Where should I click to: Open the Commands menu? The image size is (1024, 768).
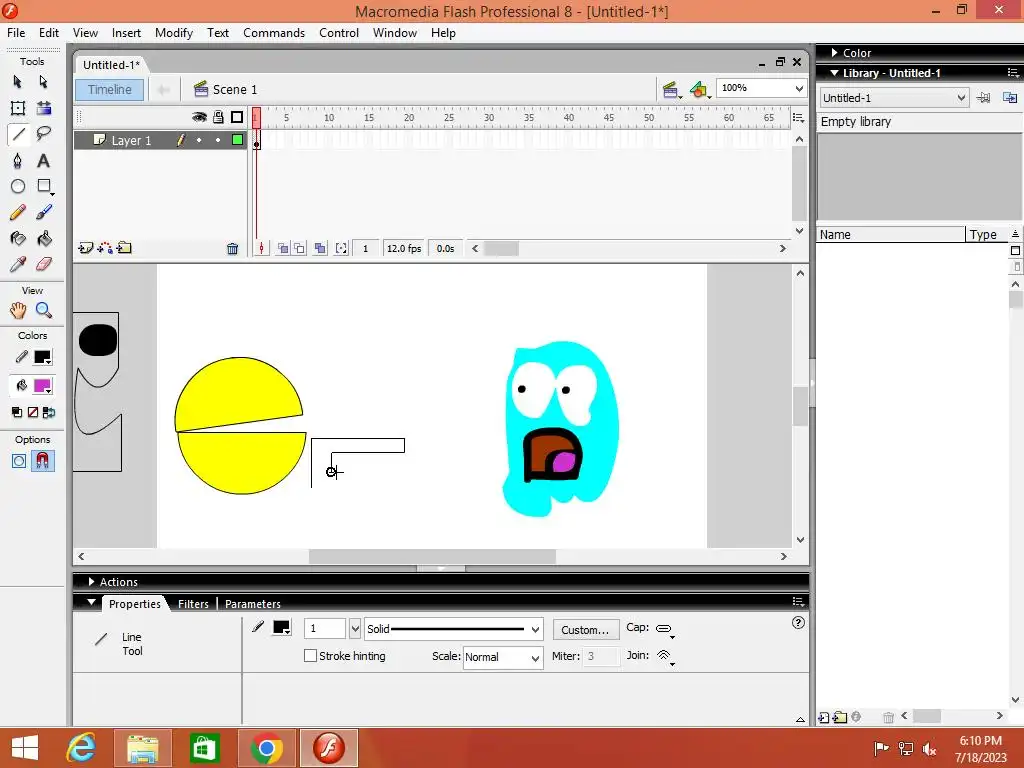pos(274,33)
